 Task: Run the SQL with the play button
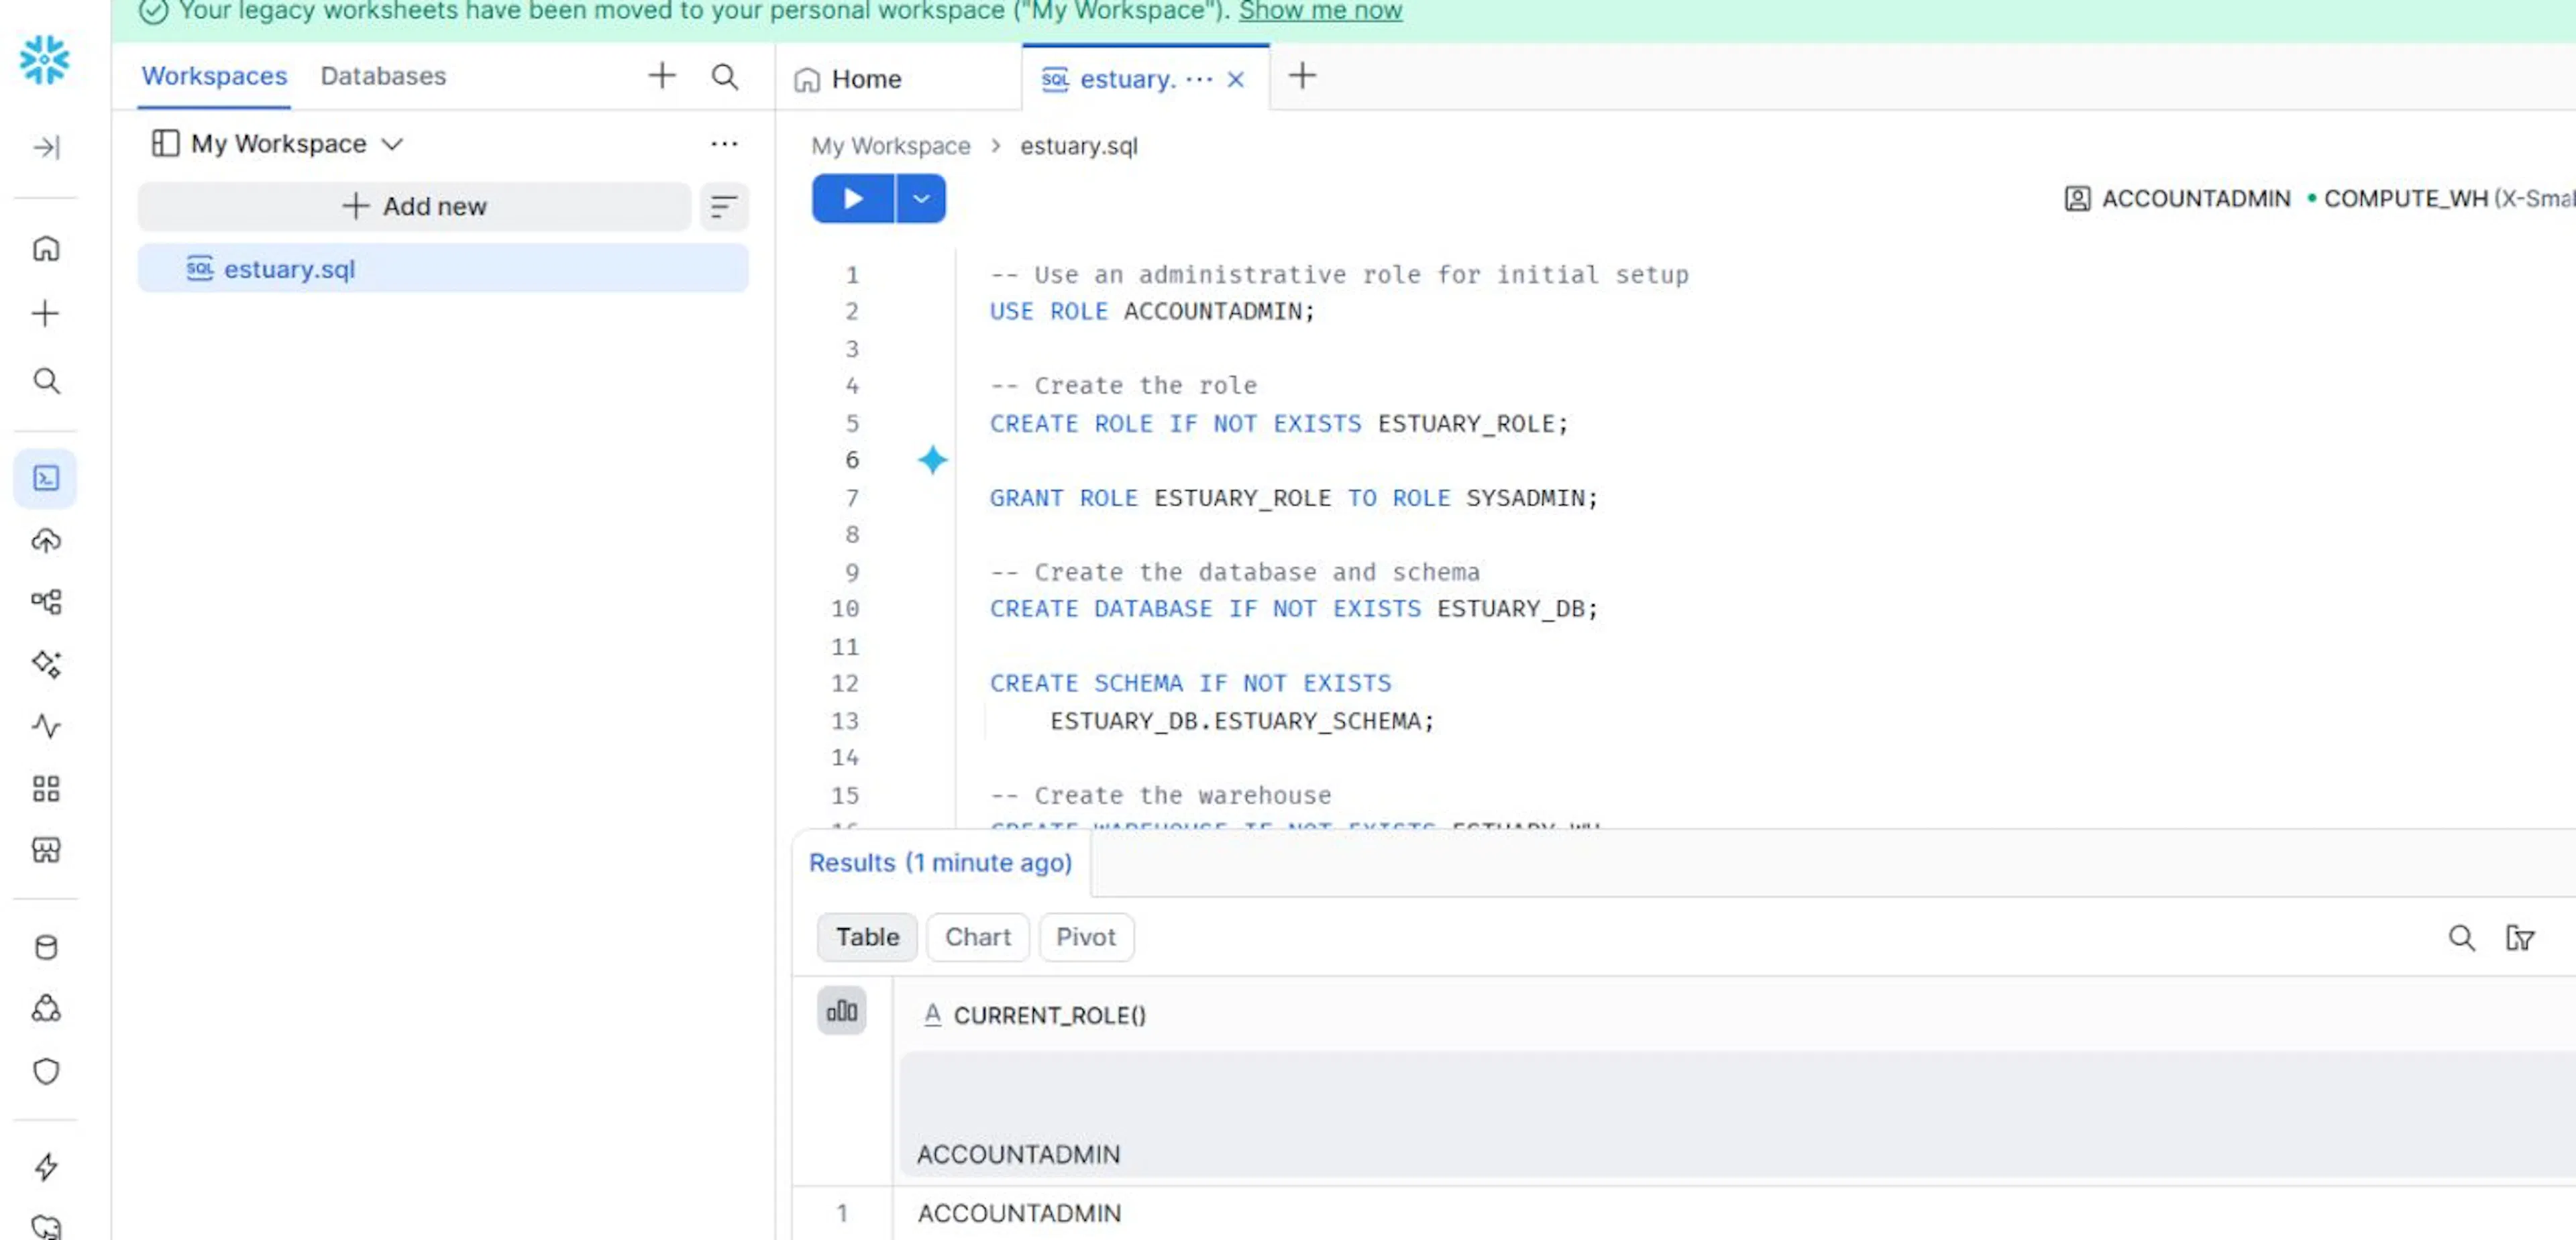853,199
